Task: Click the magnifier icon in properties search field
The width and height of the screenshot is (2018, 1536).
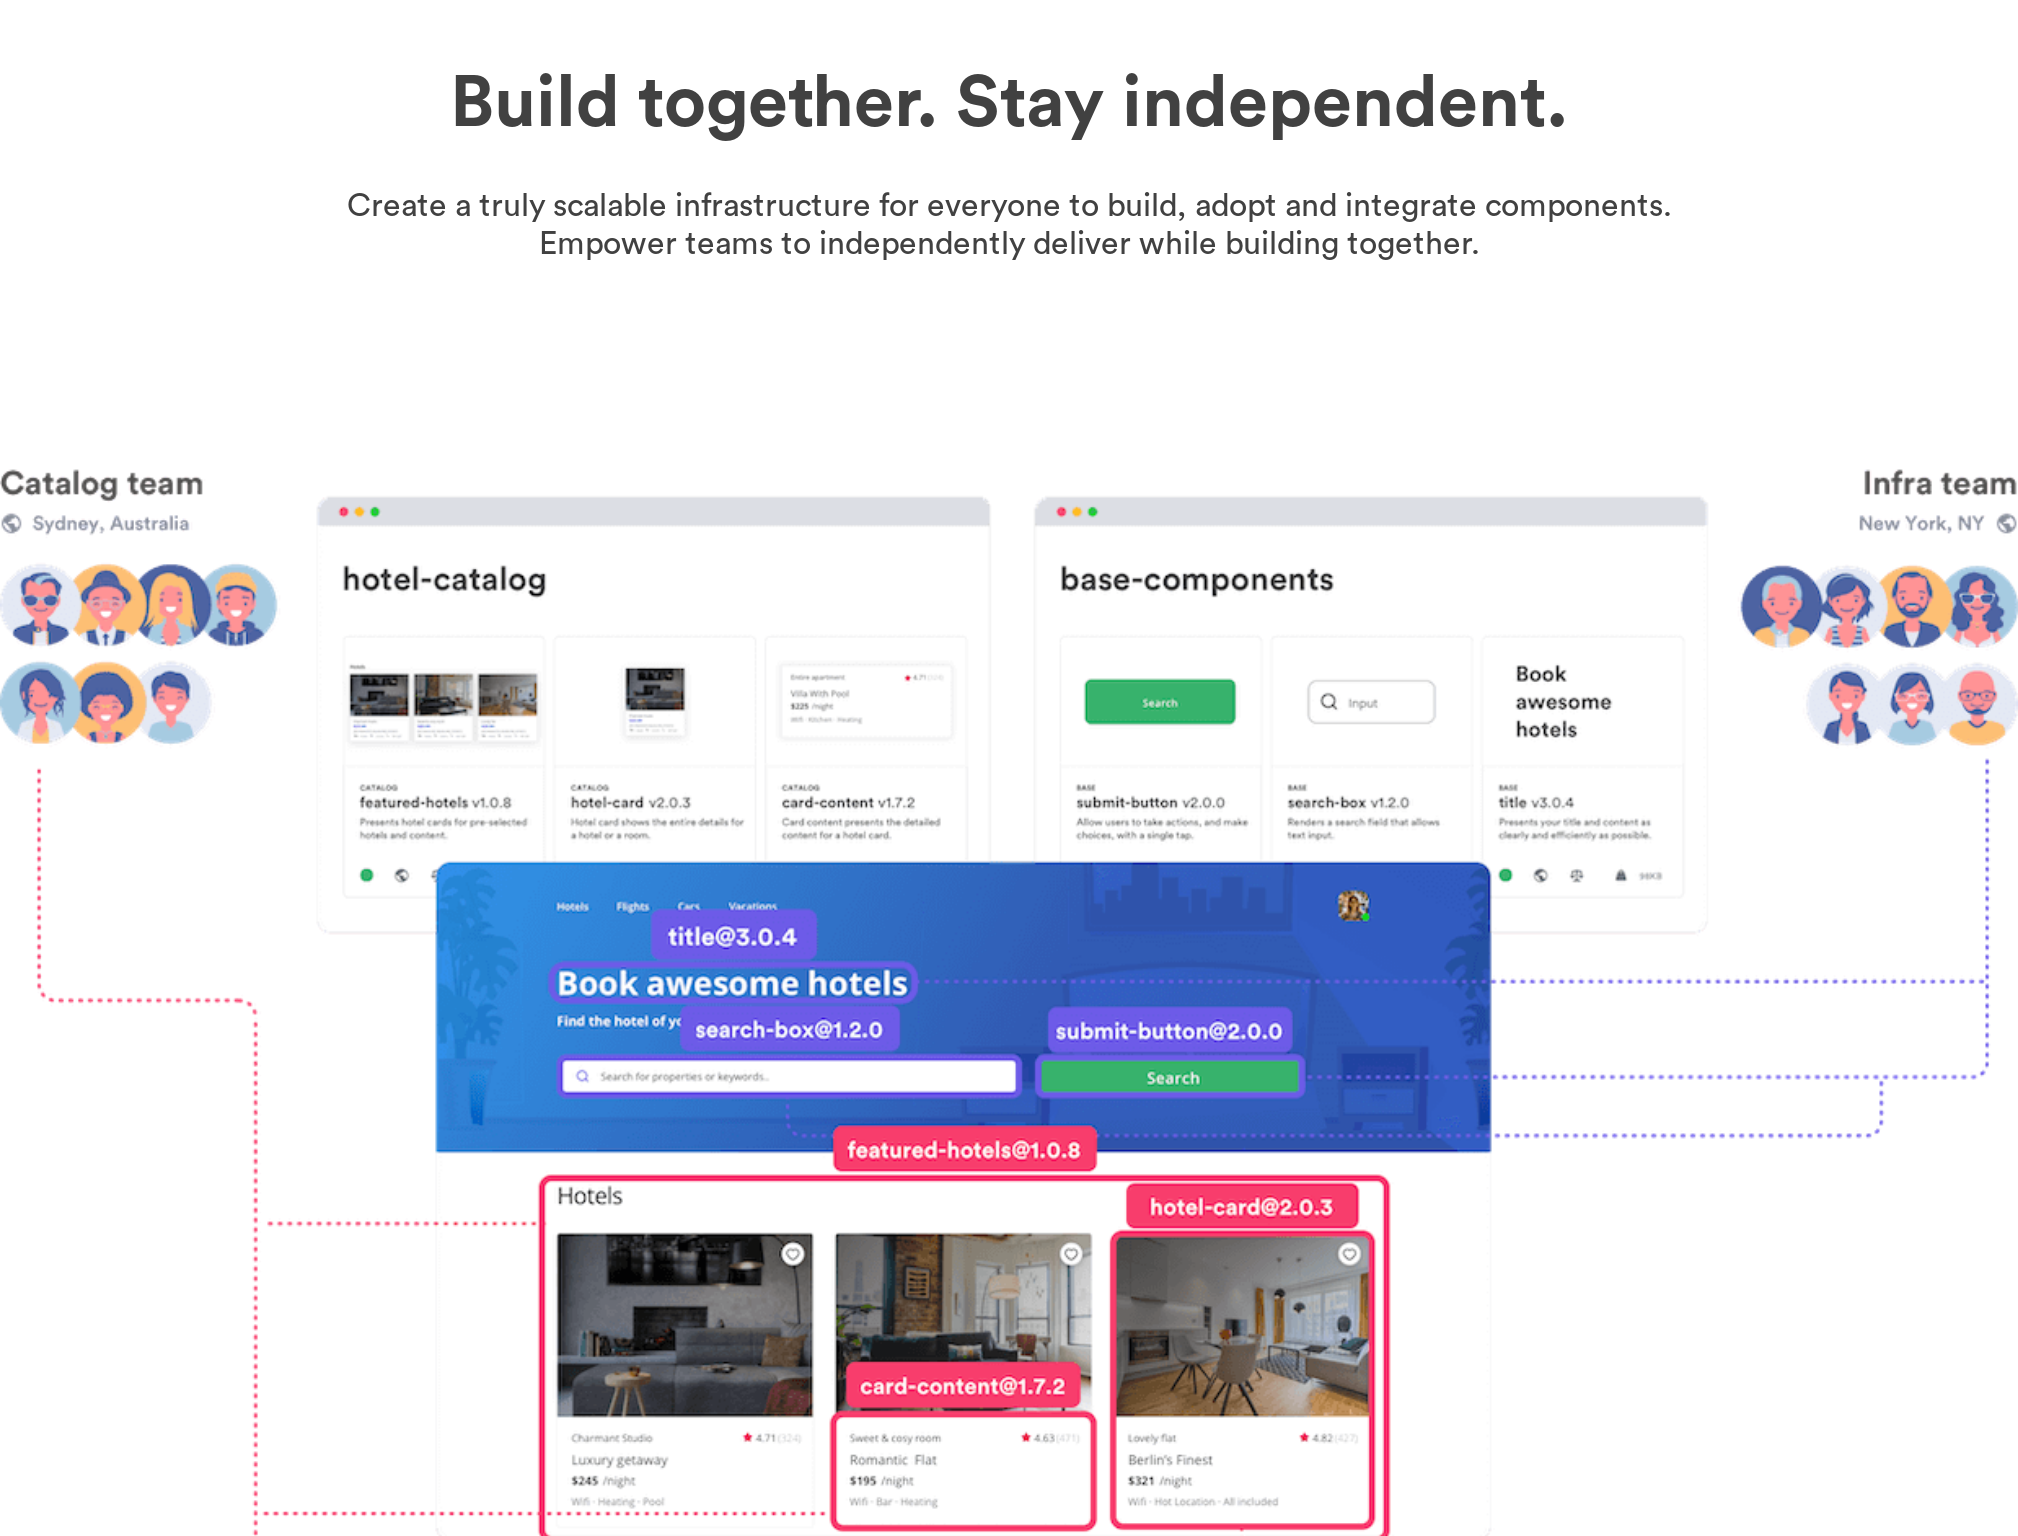Action: [x=582, y=1077]
